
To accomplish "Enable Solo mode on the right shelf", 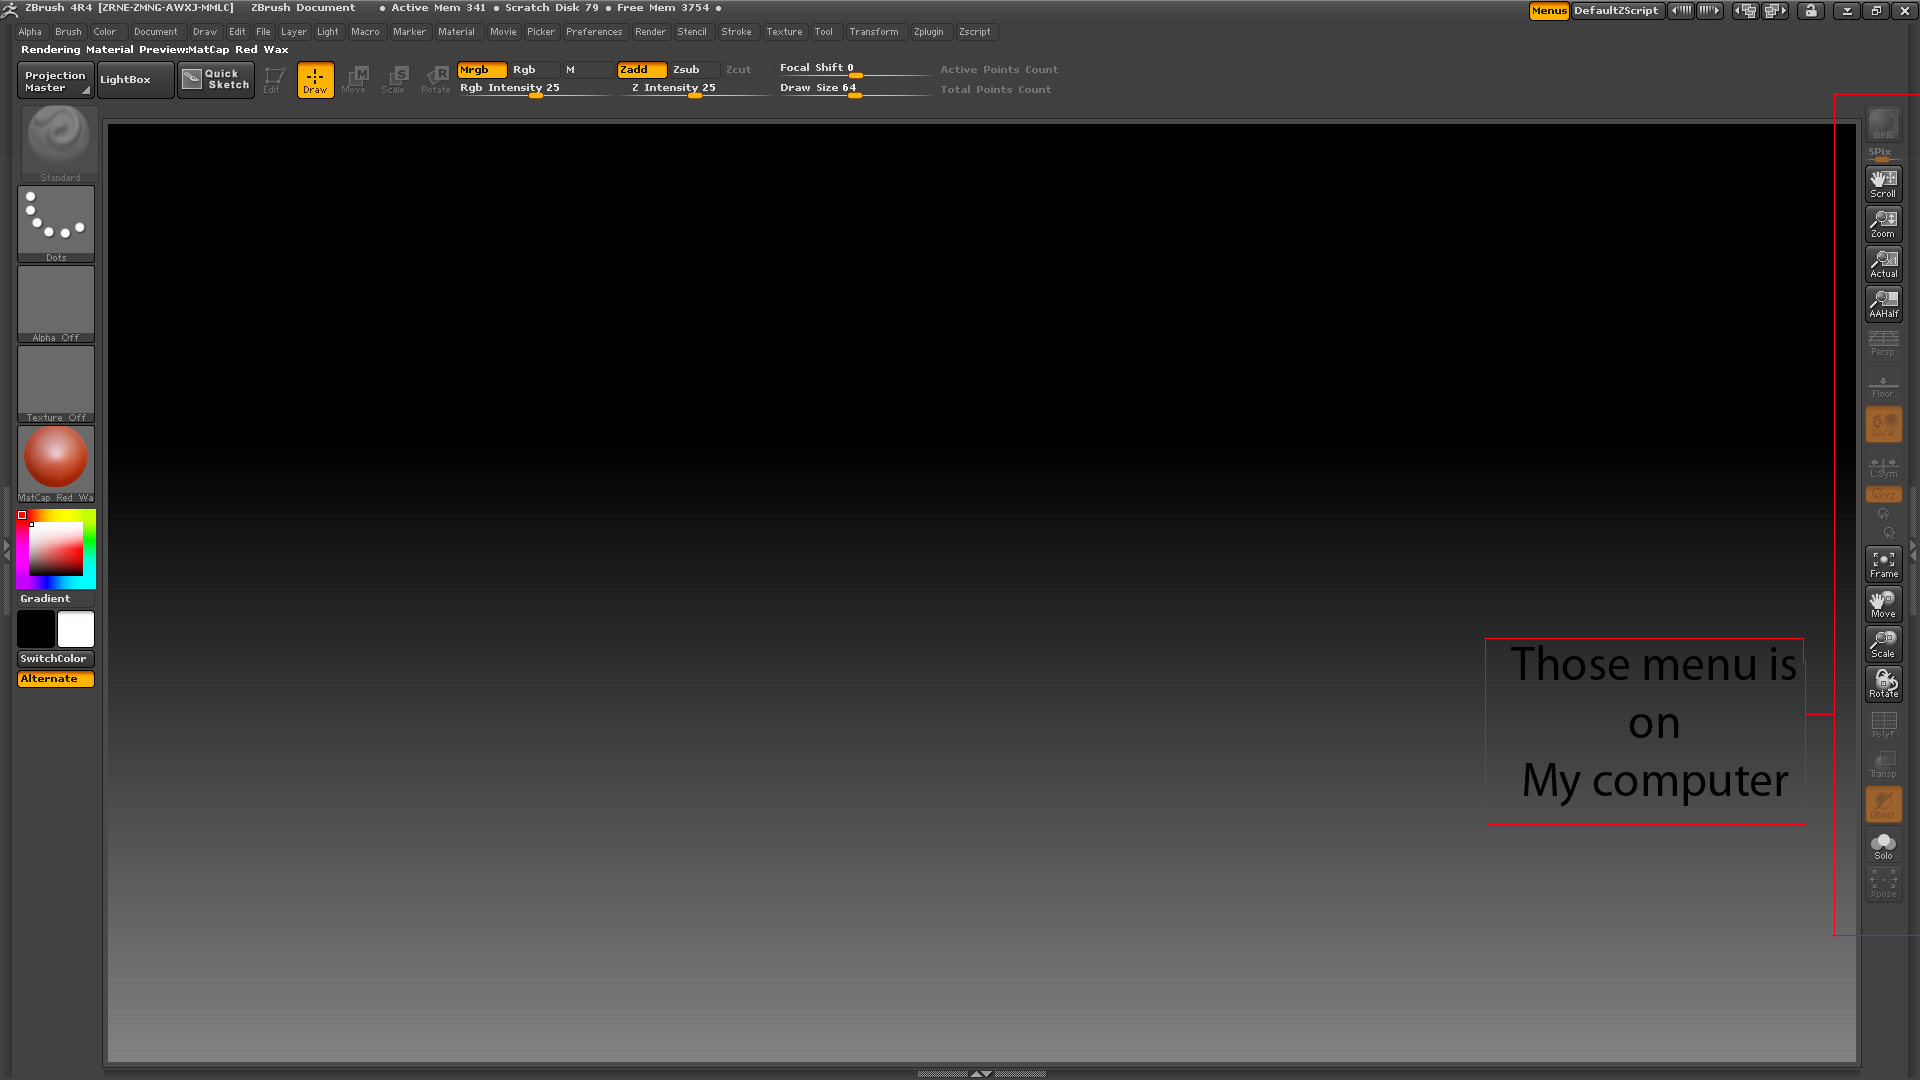I will pyautogui.click(x=1883, y=843).
